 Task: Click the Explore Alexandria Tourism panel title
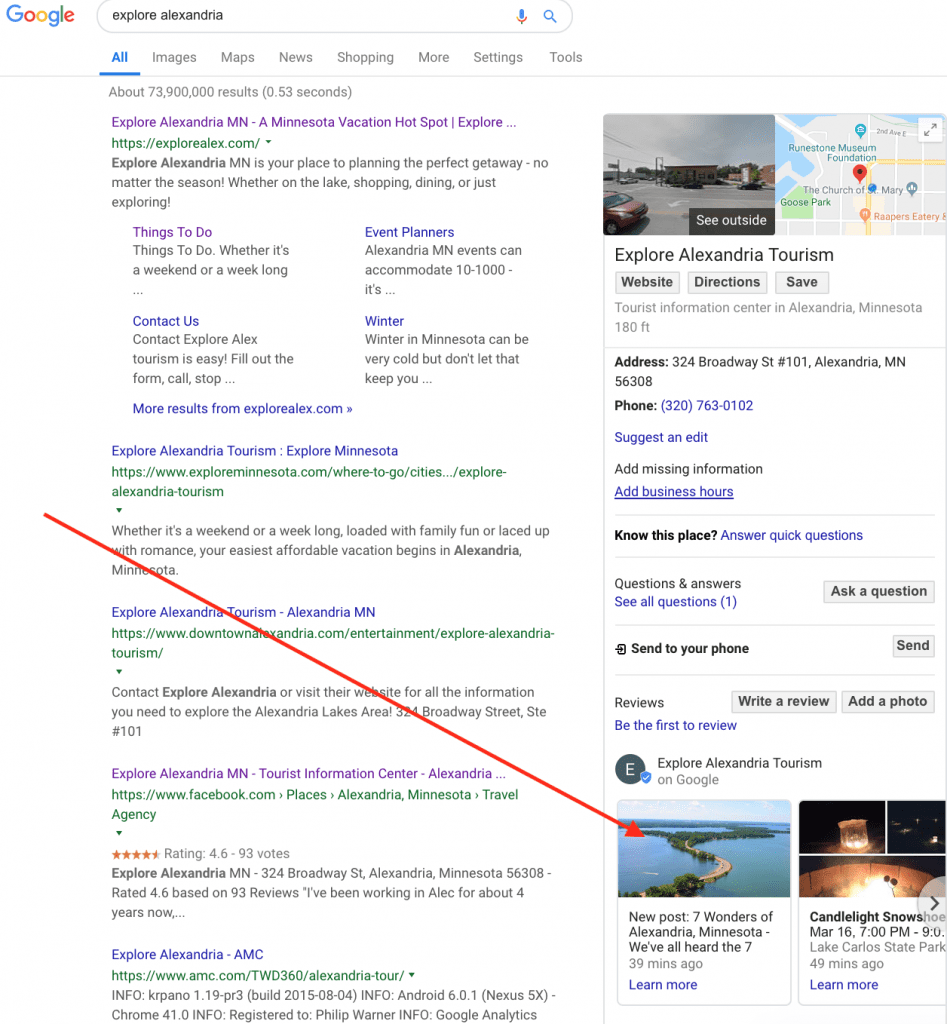point(724,255)
